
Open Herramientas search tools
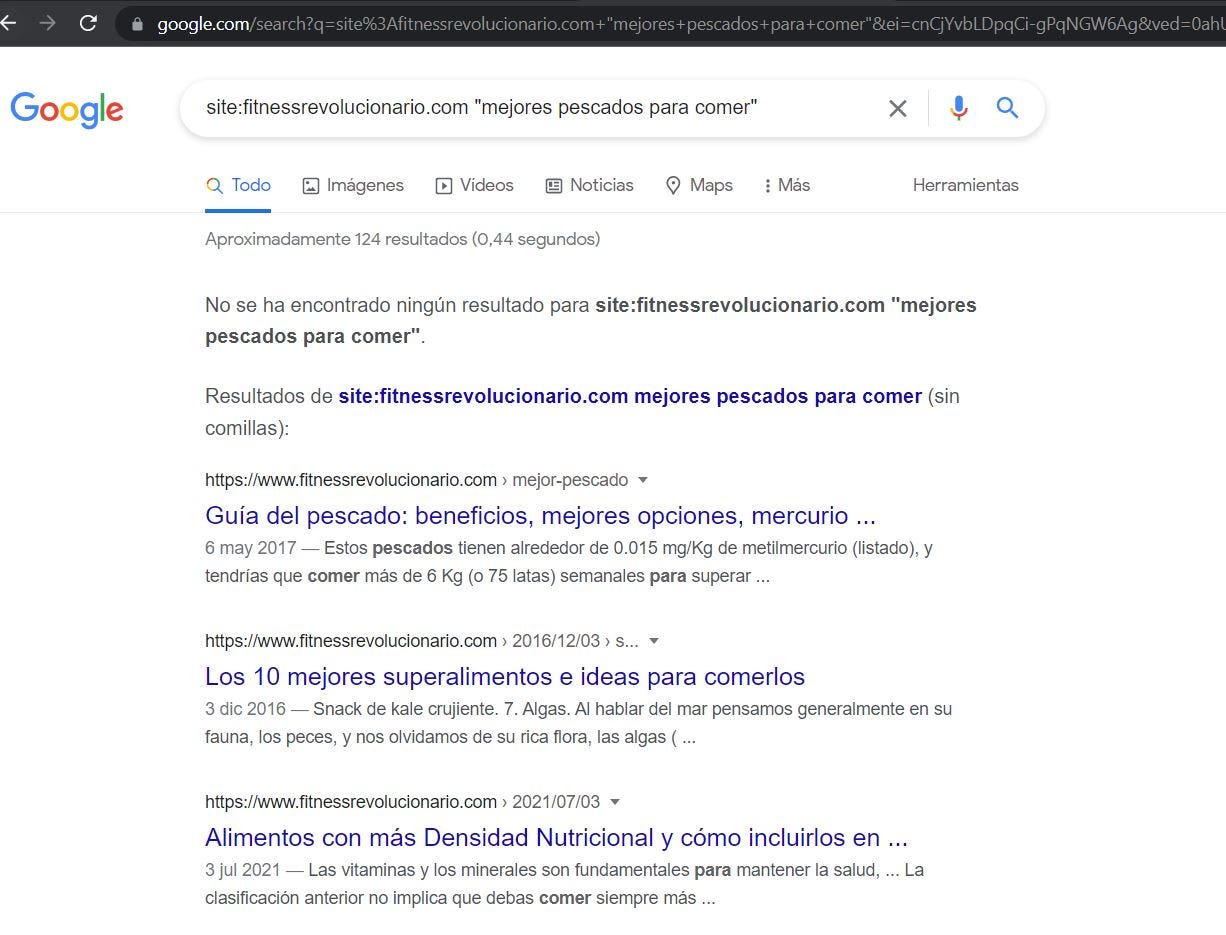click(x=966, y=185)
